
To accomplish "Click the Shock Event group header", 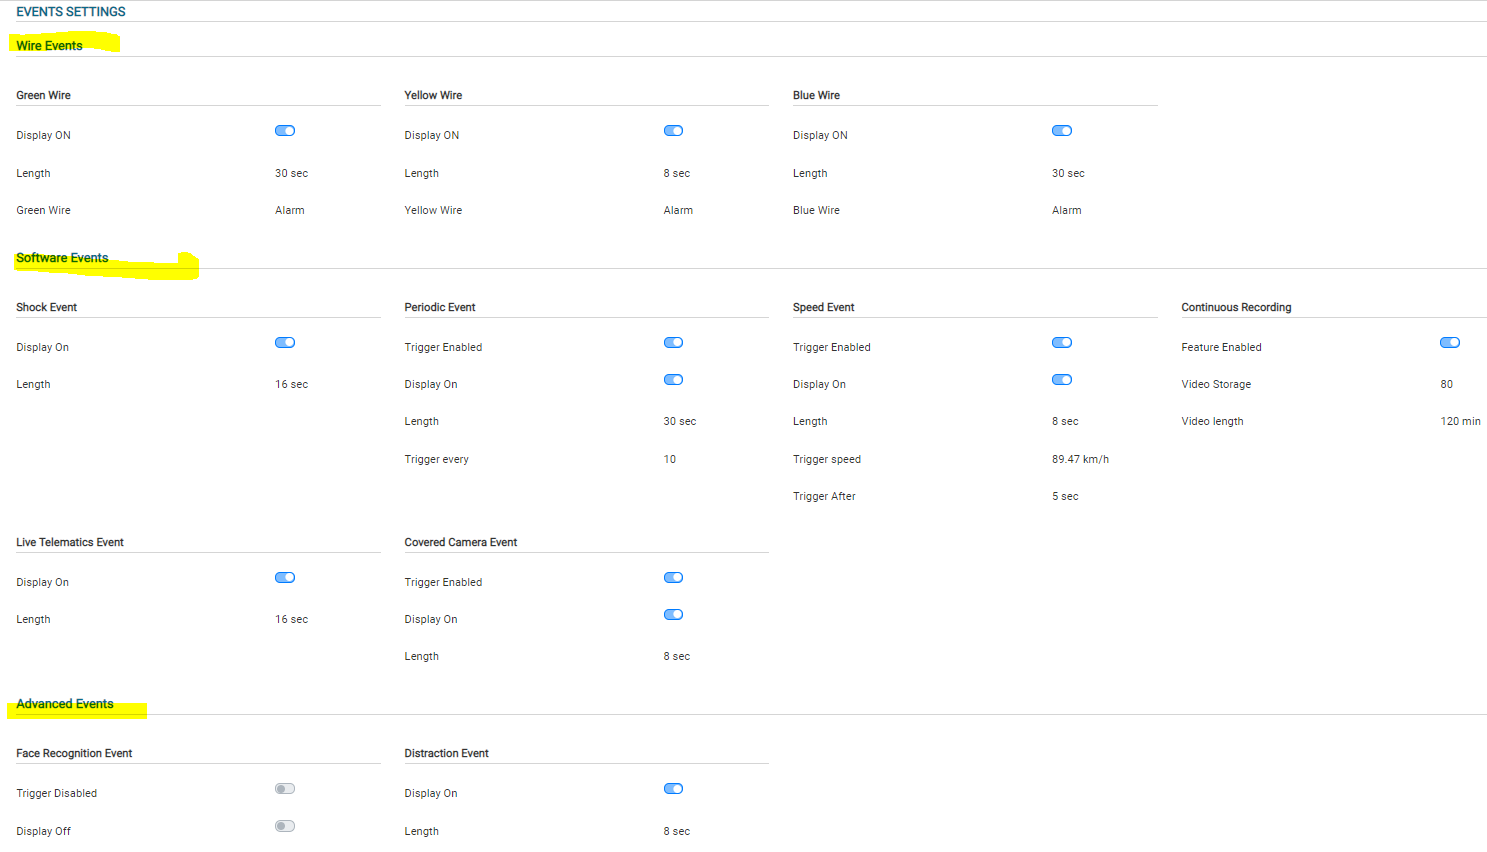I will click(47, 307).
